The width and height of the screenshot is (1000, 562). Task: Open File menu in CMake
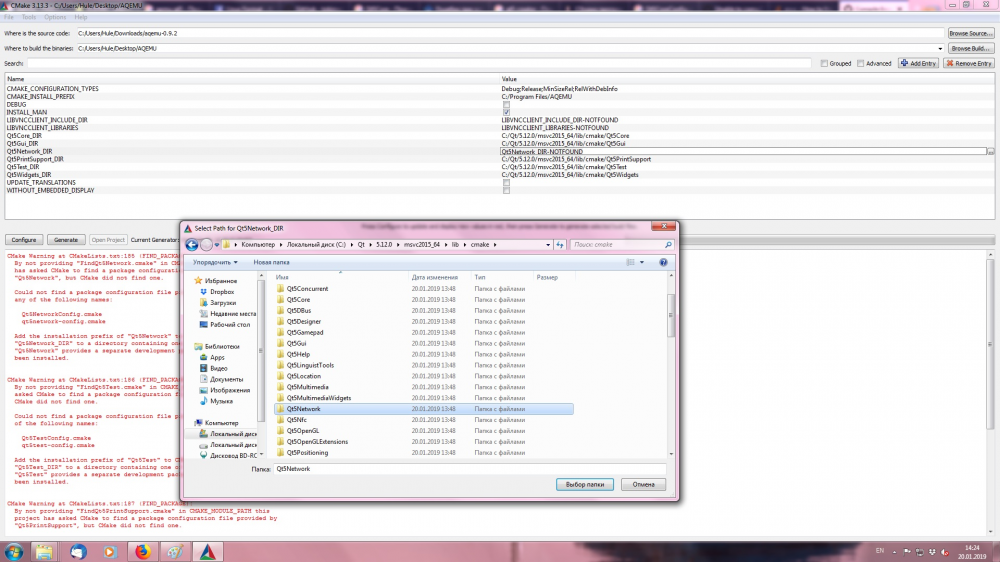click(x=9, y=17)
